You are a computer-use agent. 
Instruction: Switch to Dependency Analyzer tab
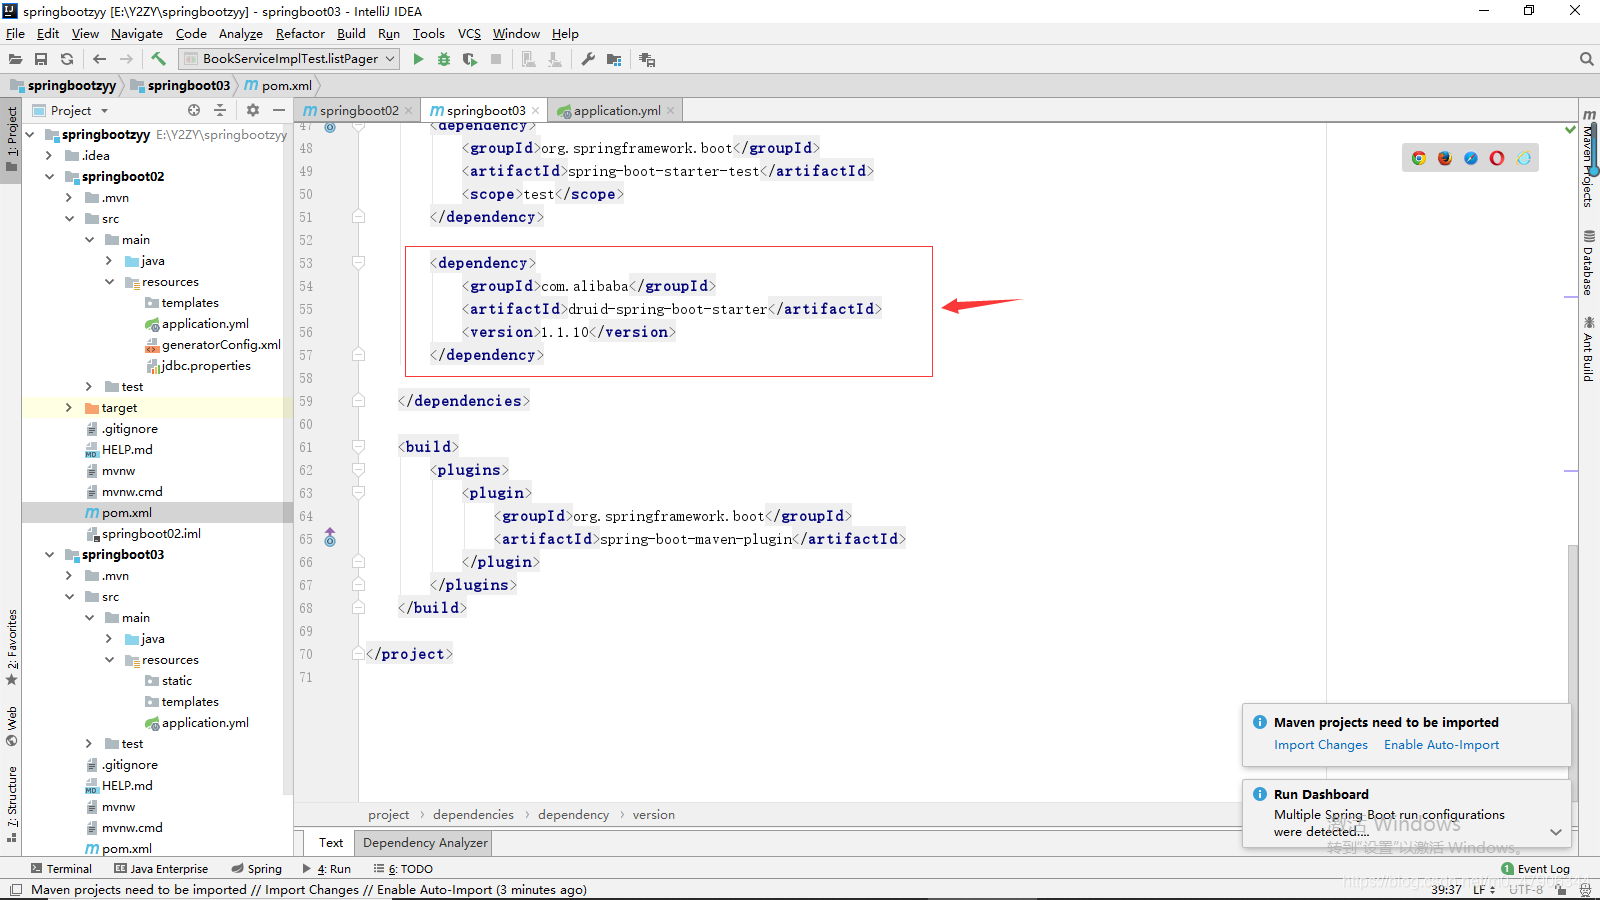click(x=425, y=843)
